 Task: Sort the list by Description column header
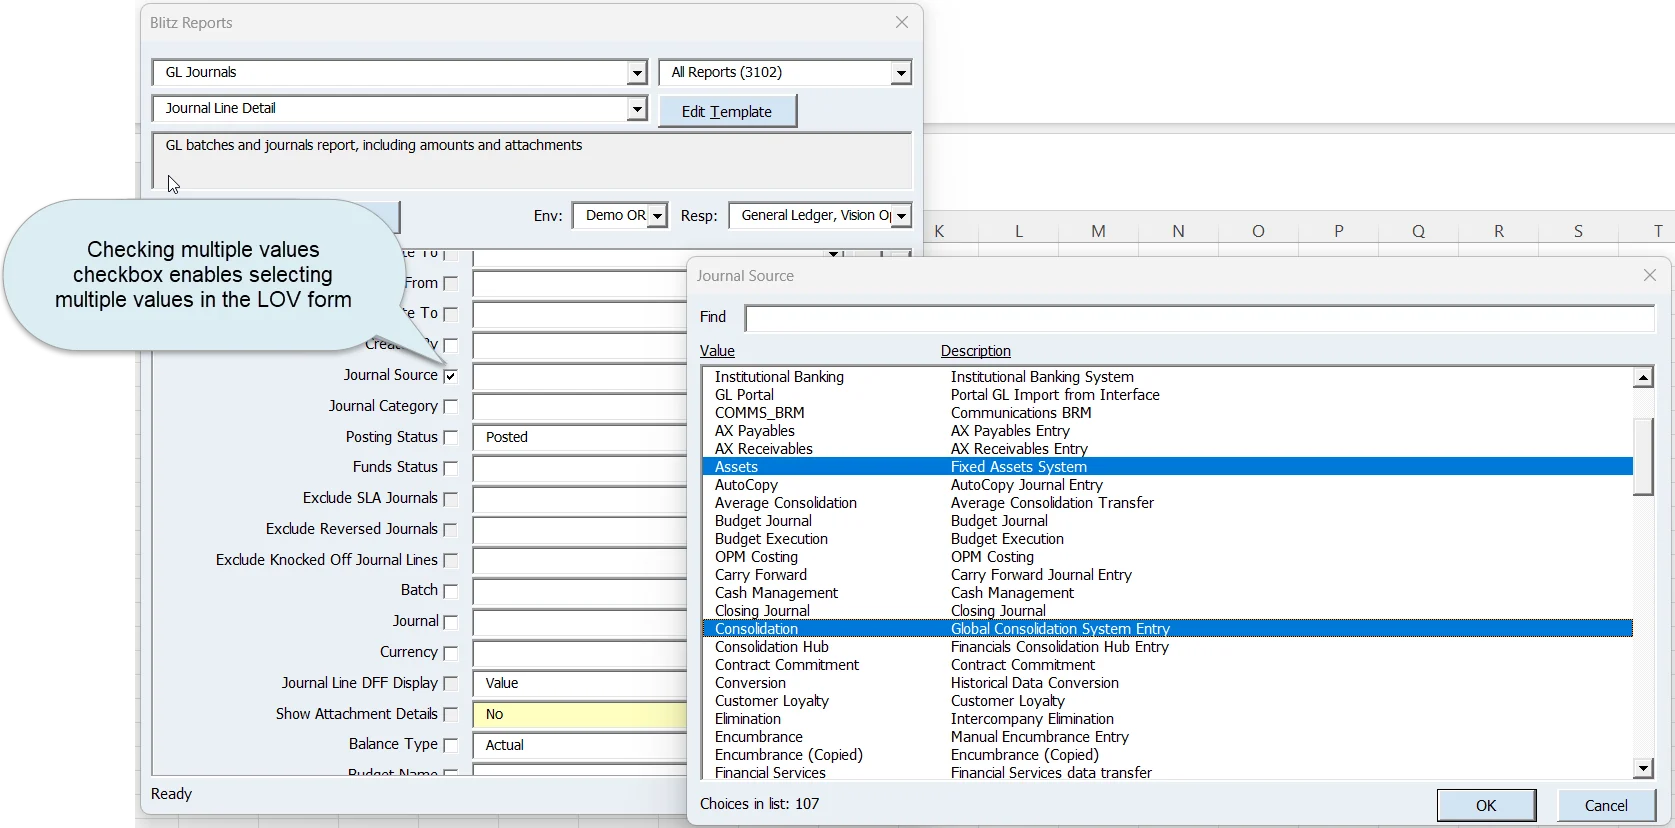tap(975, 351)
